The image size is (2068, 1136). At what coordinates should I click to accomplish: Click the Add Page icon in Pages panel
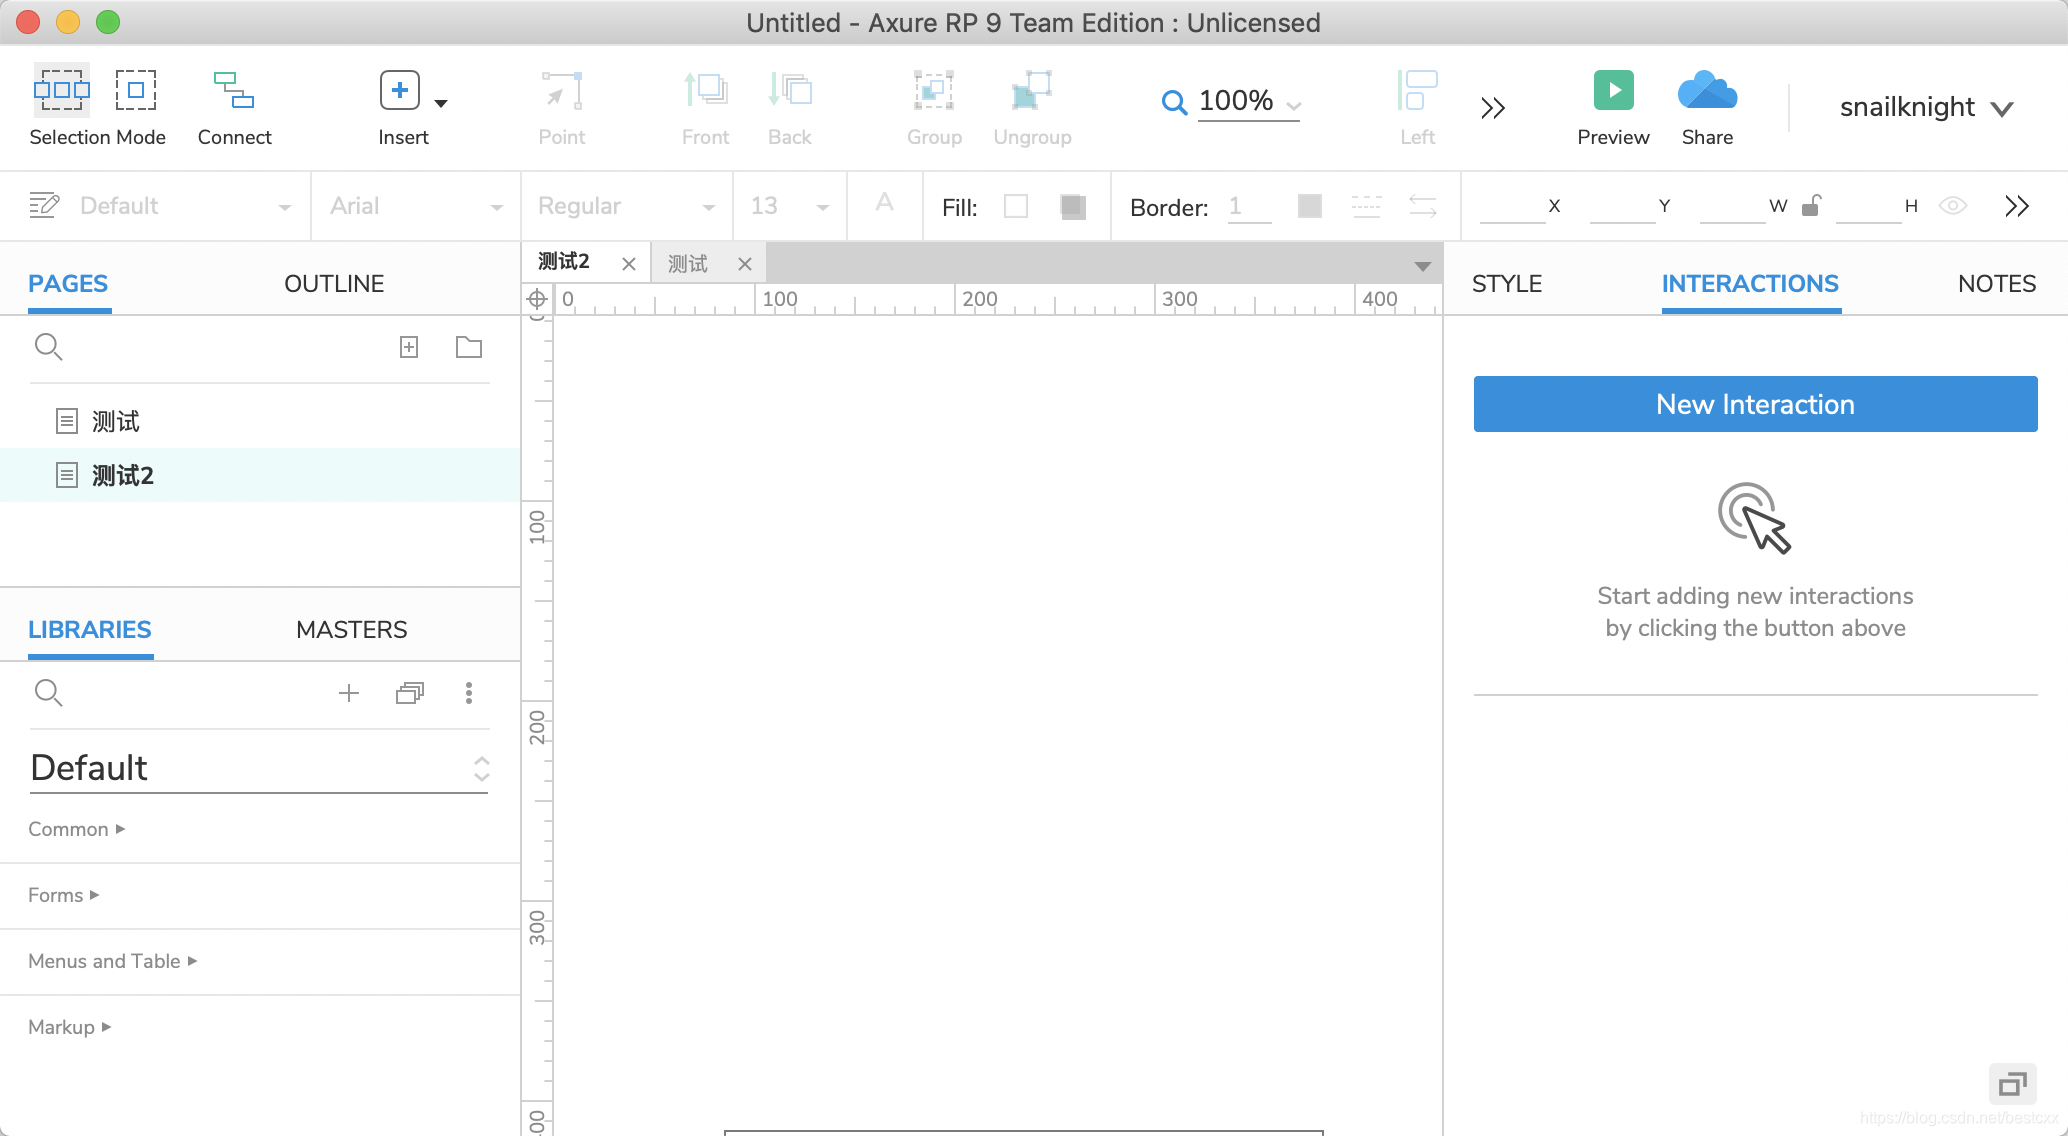pyautogui.click(x=409, y=347)
